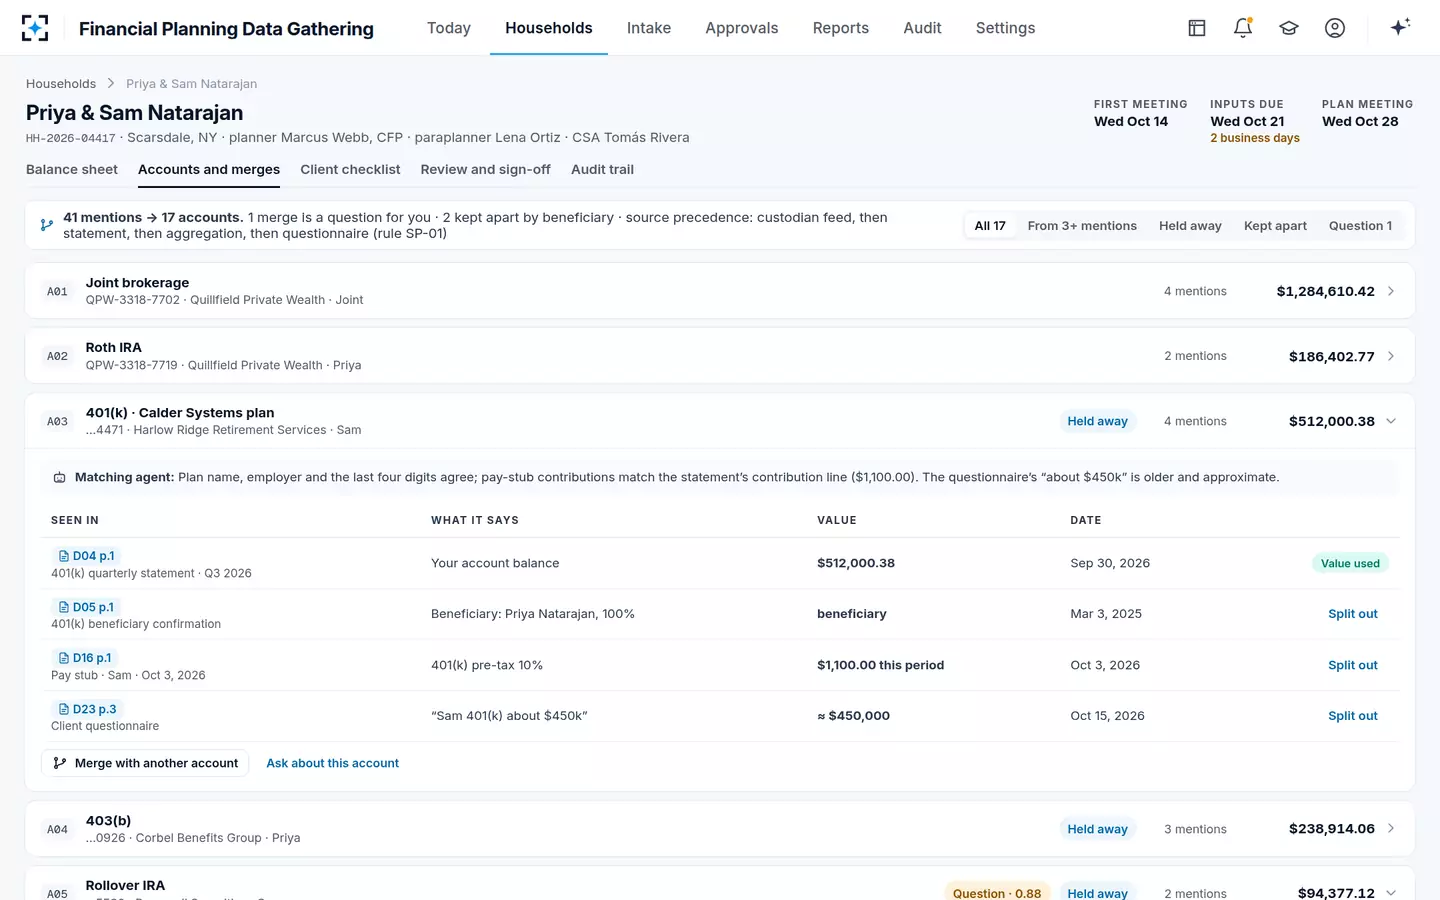This screenshot has height=900, width=1440.
Task: Filter by Question 1
Action: pos(1361,226)
